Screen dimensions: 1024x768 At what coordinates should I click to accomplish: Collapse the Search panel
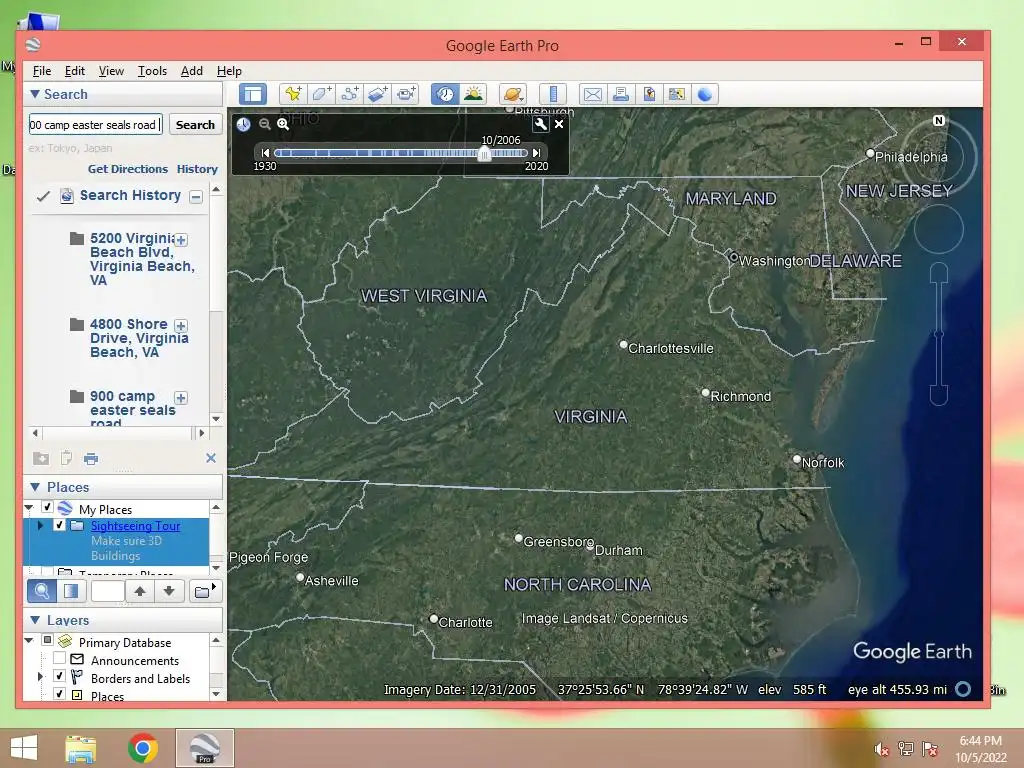35,94
